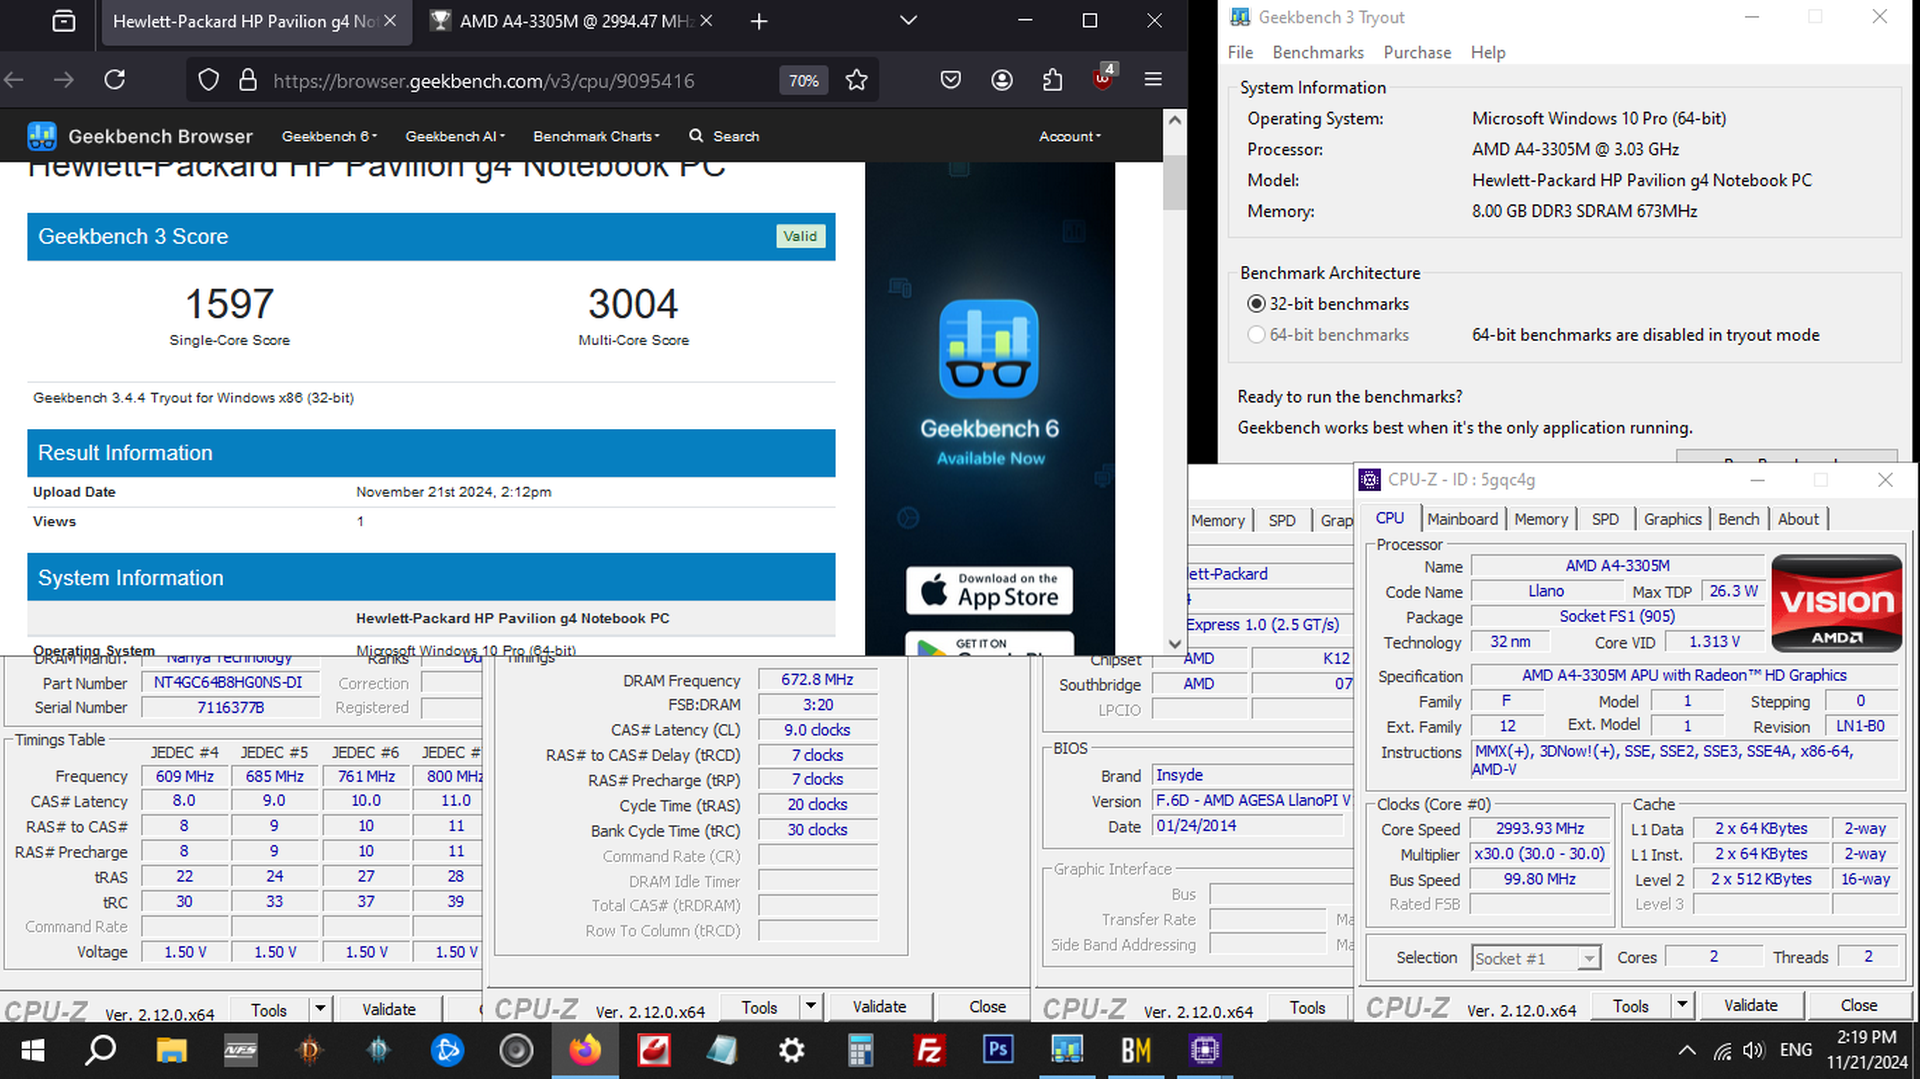Image resolution: width=1920 pixels, height=1079 pixels.
Task: Bookmark this page with star icon
Action: click(x=857, y=80)
